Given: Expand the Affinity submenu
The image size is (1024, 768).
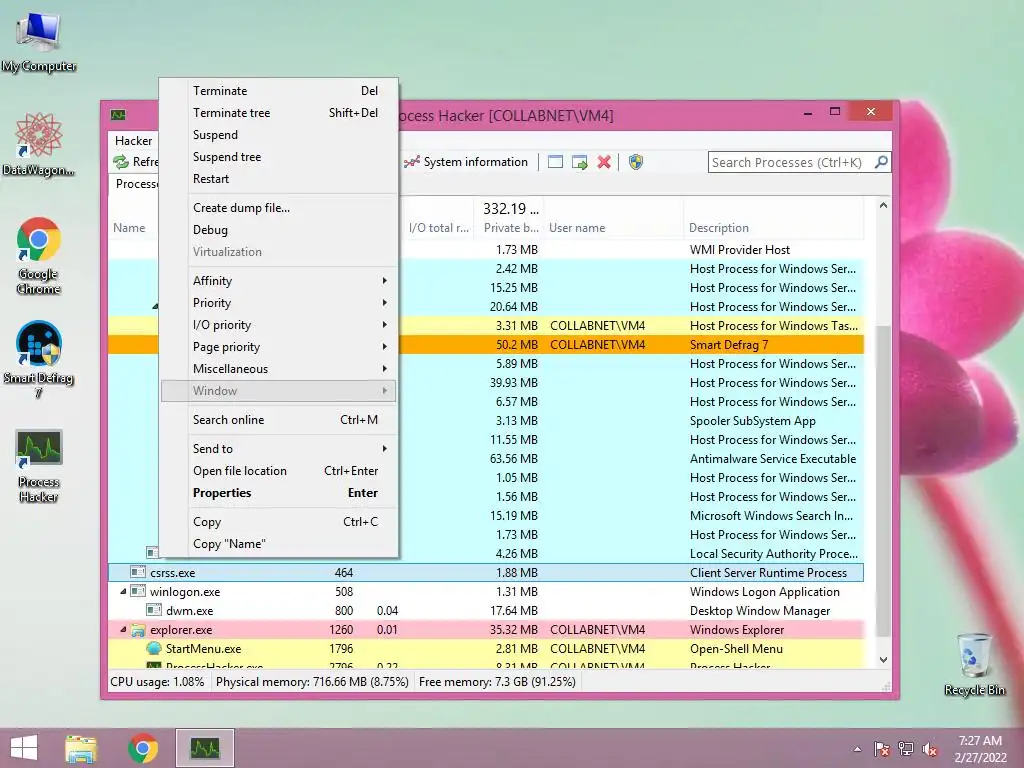Looking at the screenshot, I should (x=278, y=281).
